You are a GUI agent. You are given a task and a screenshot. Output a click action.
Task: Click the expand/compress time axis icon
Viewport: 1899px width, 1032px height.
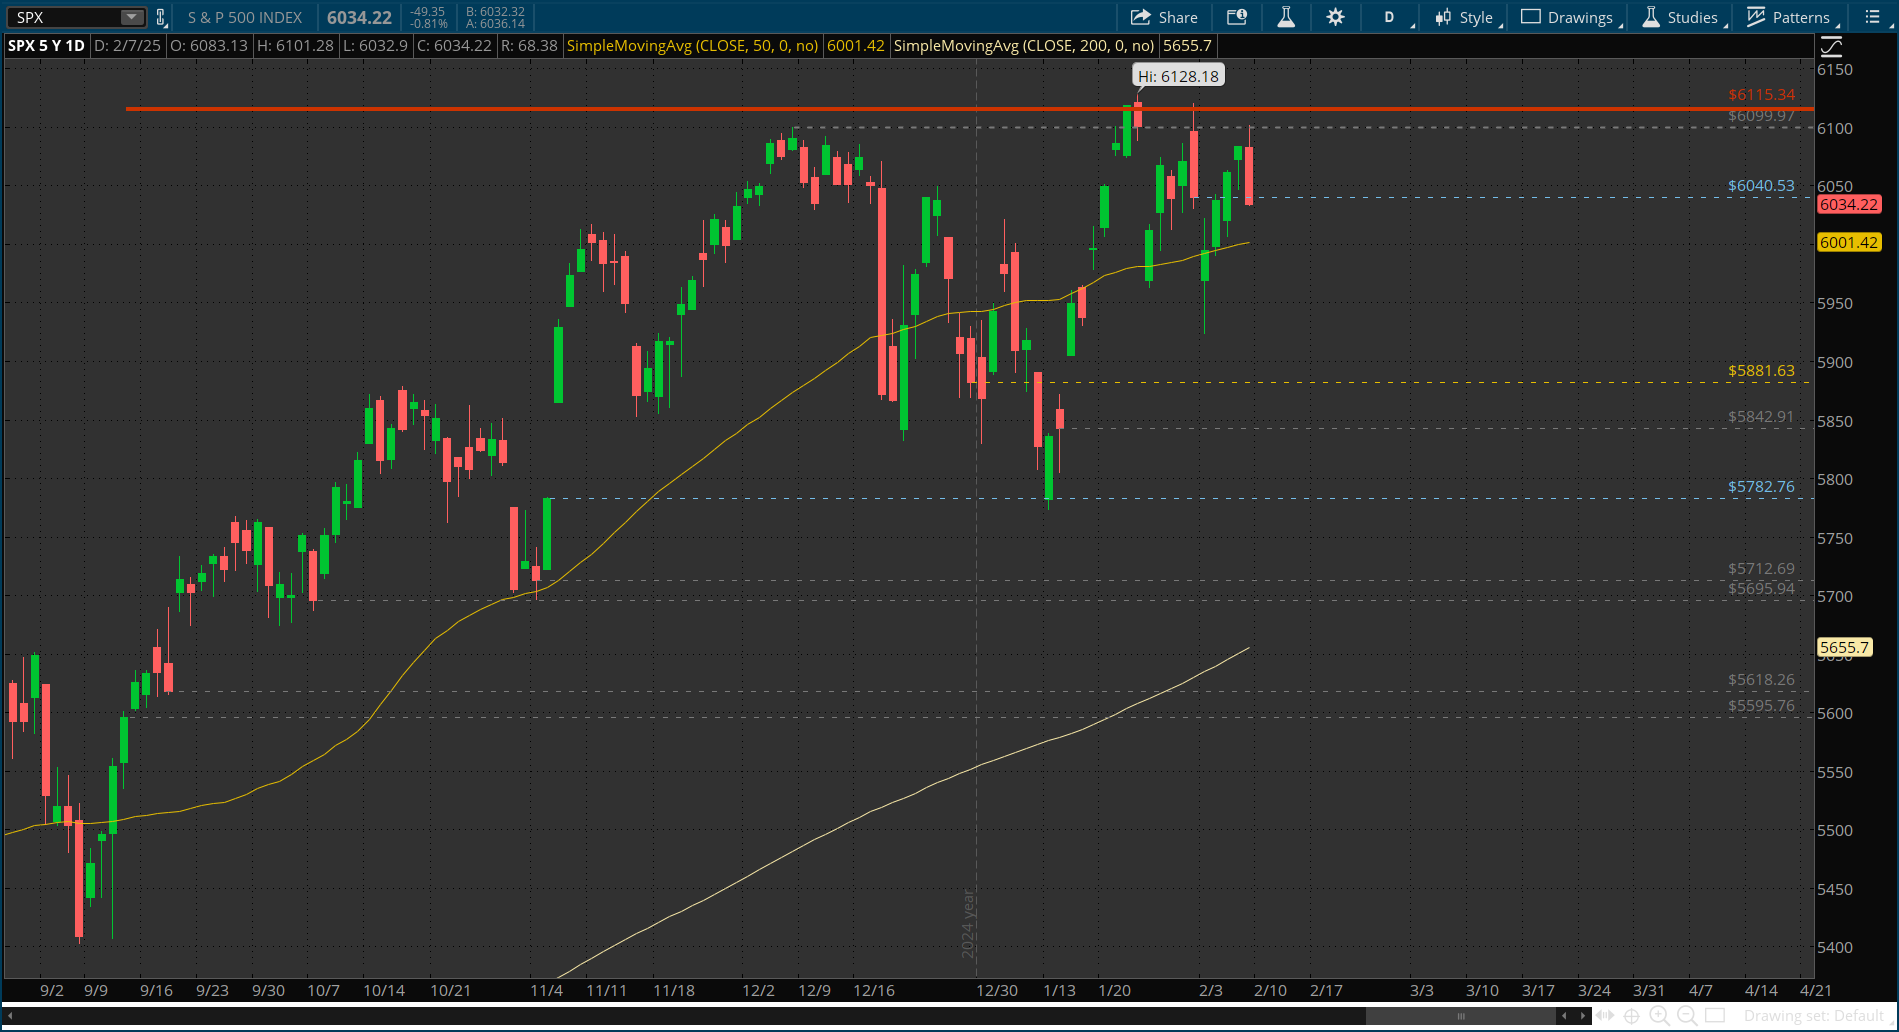pyautogui.click(x=1606, y=1016)
